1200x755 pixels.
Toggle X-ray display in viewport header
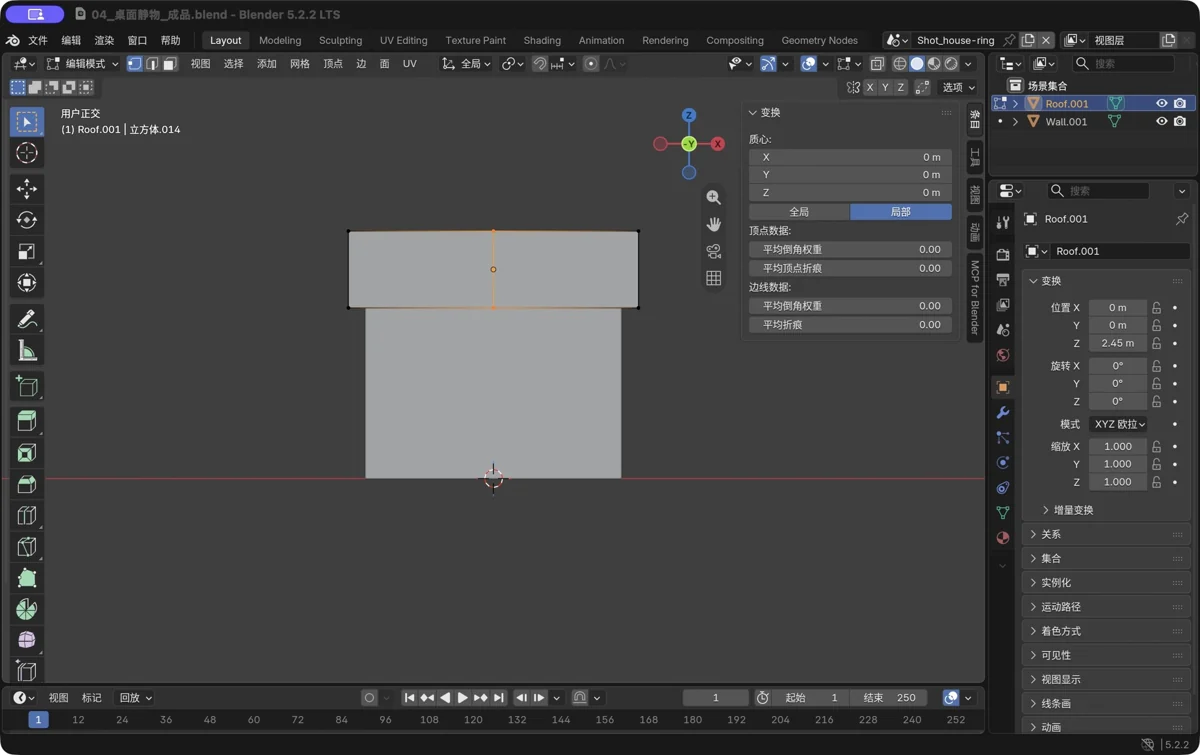click(877, 64)
